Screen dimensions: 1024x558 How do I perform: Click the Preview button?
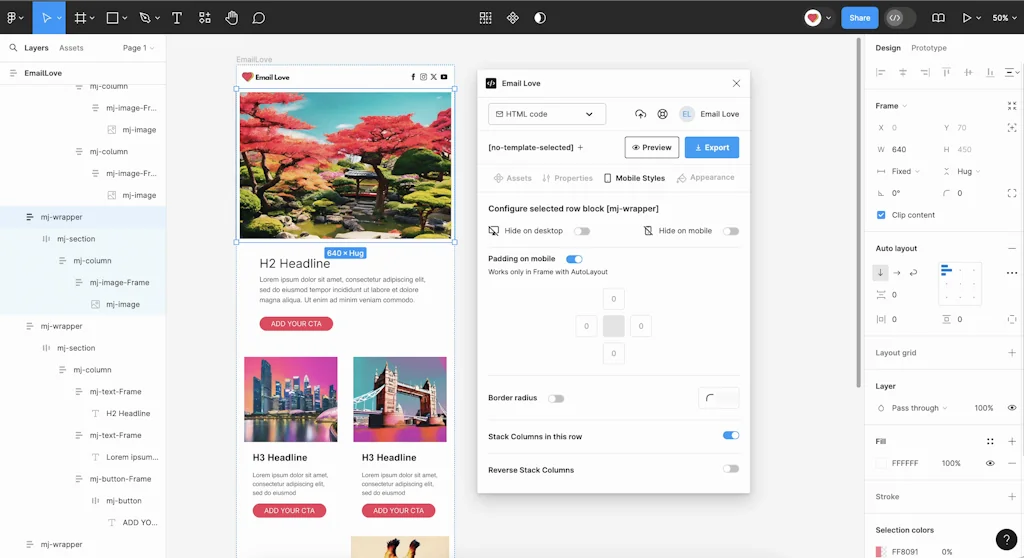tap(652, 147)
